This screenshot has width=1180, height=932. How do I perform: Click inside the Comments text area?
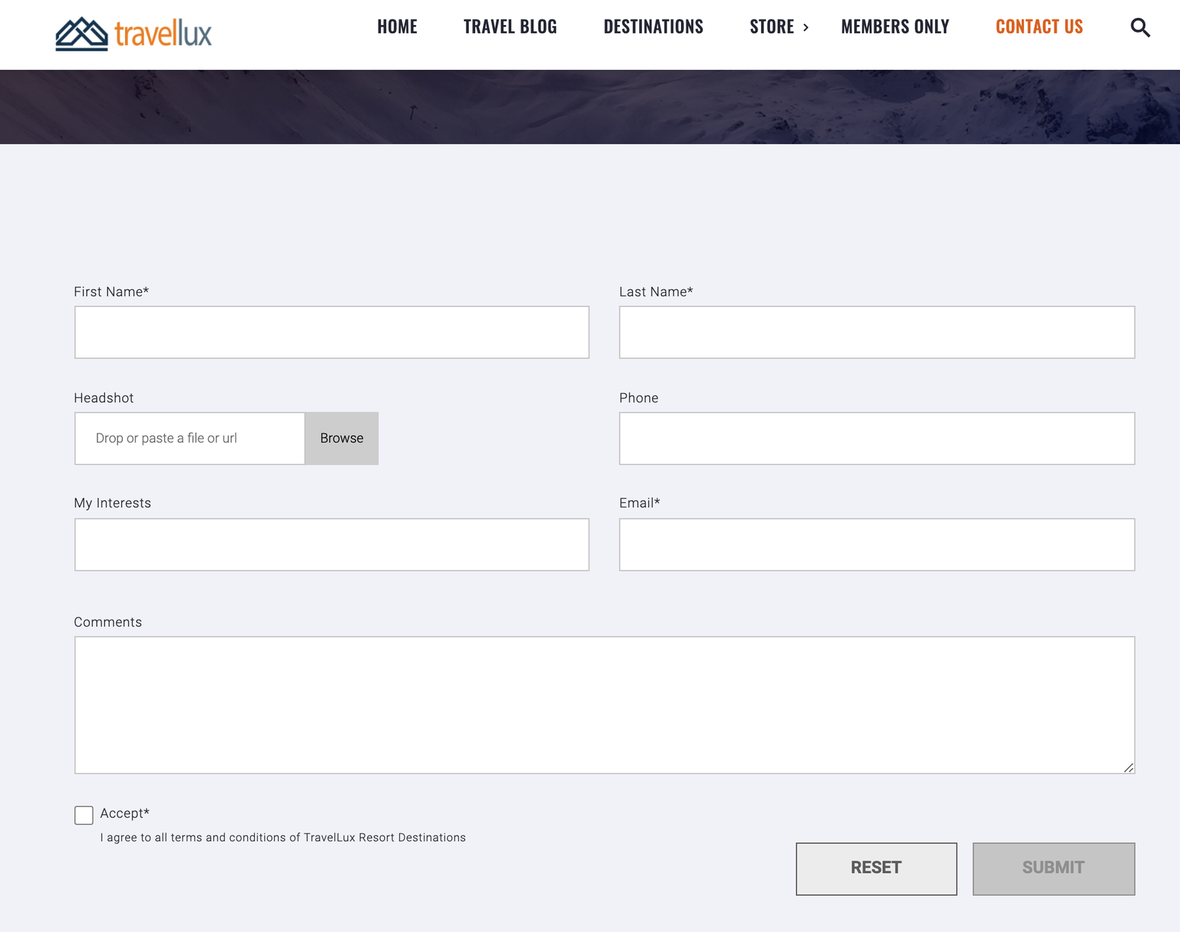pyautogui.click(x=604, y=704)
